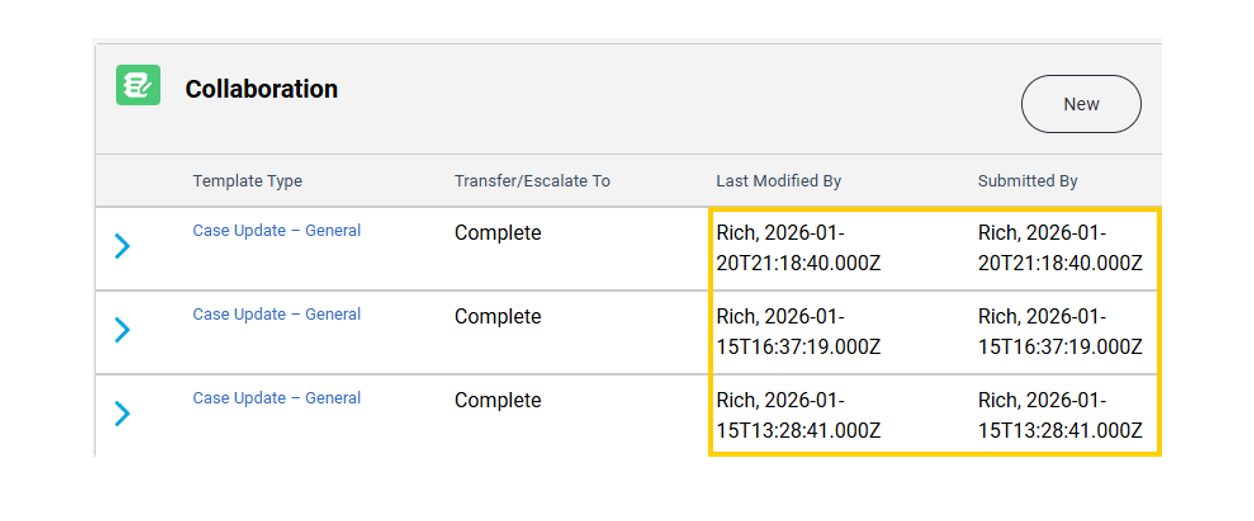Click the Transfer/Escalate To column header
Screen dimensions: 1254x521
click(532, 181)
